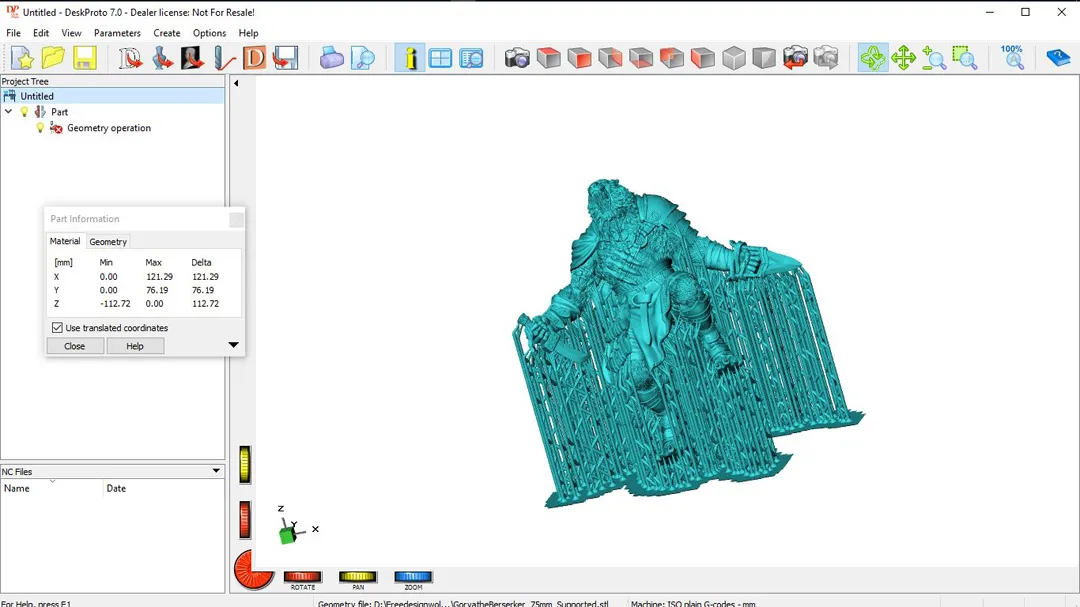Click the four-pane window layout icon
The image size is (1080, 607).
click(440, 59)
